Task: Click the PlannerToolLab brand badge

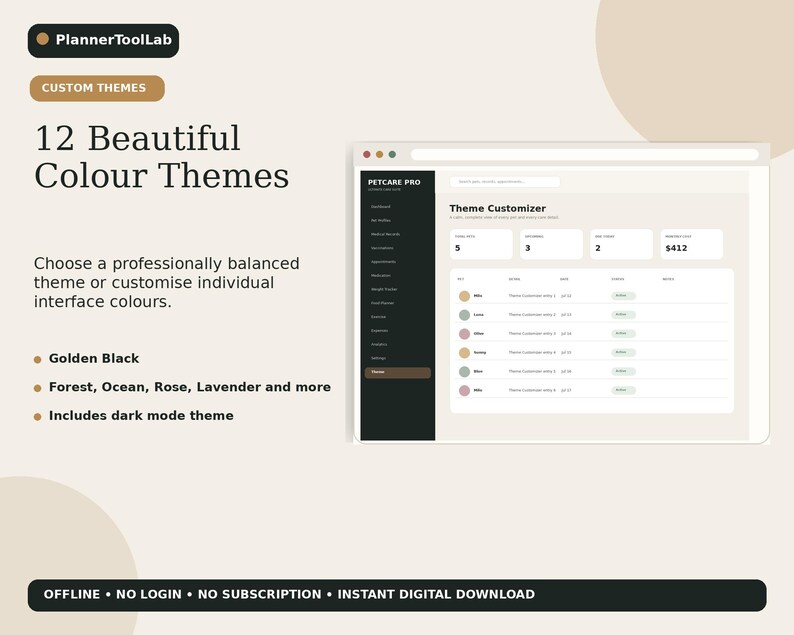Action: 103,41
